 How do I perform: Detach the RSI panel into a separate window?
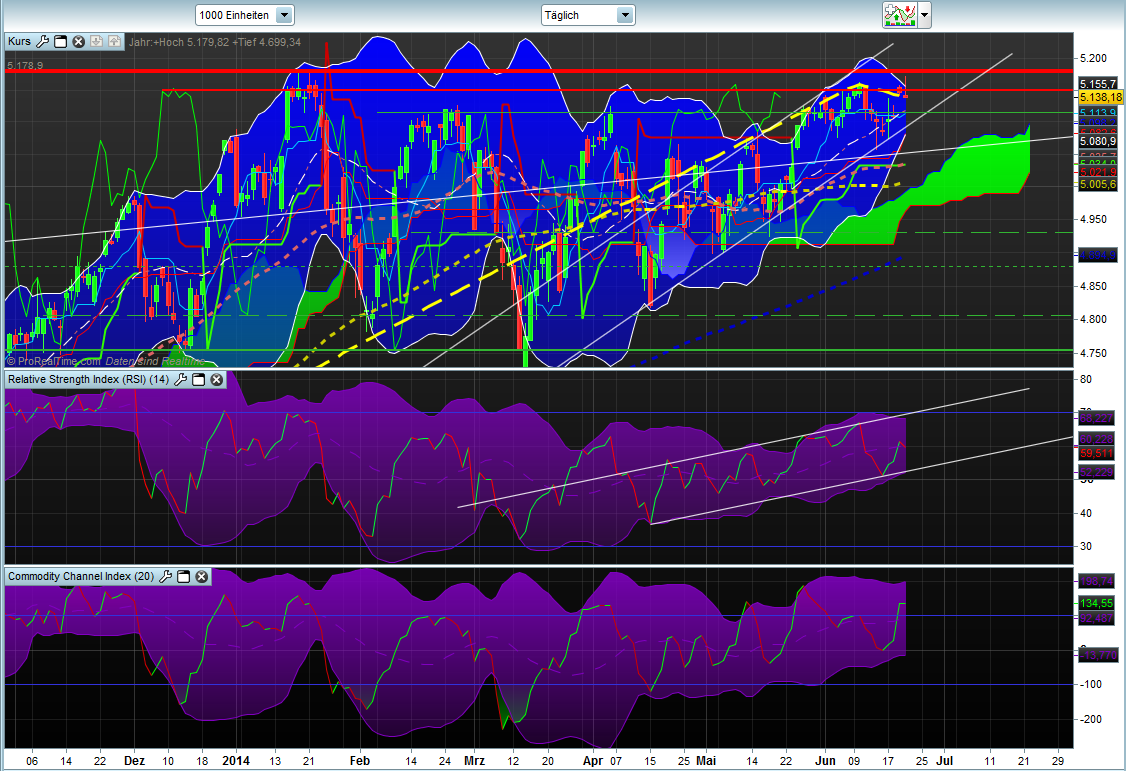198,380
